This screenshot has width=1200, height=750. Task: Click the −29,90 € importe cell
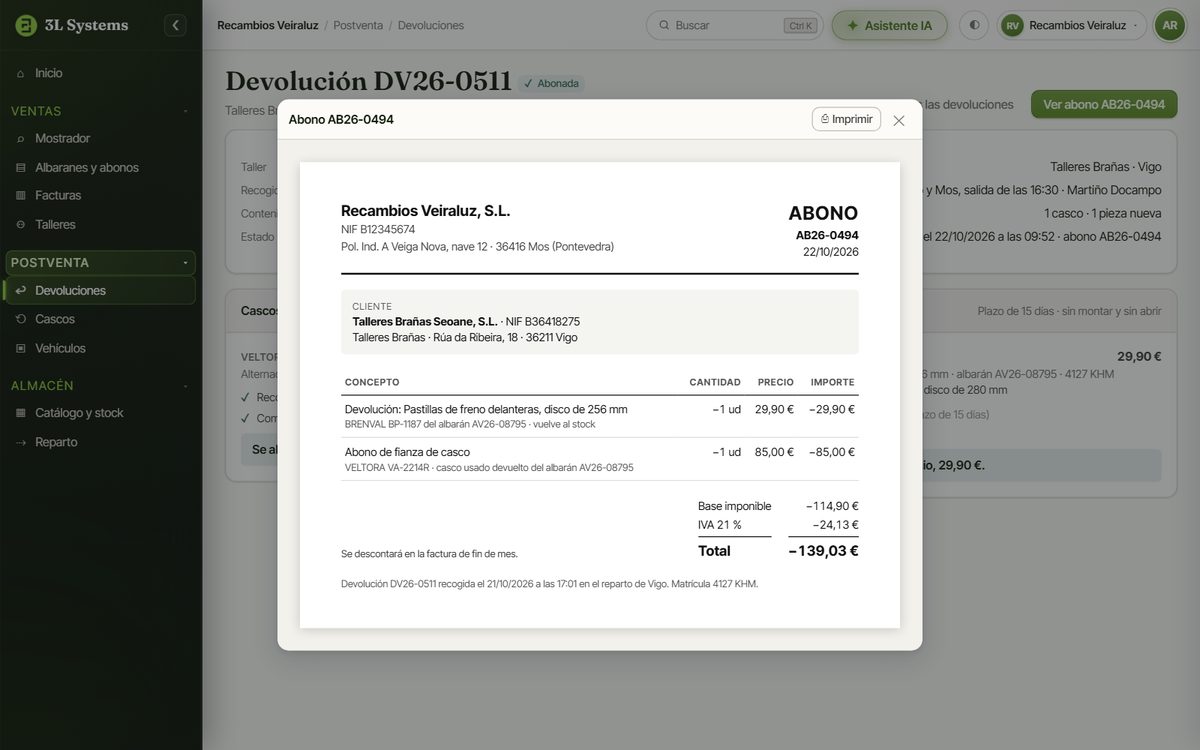point(832,409)
